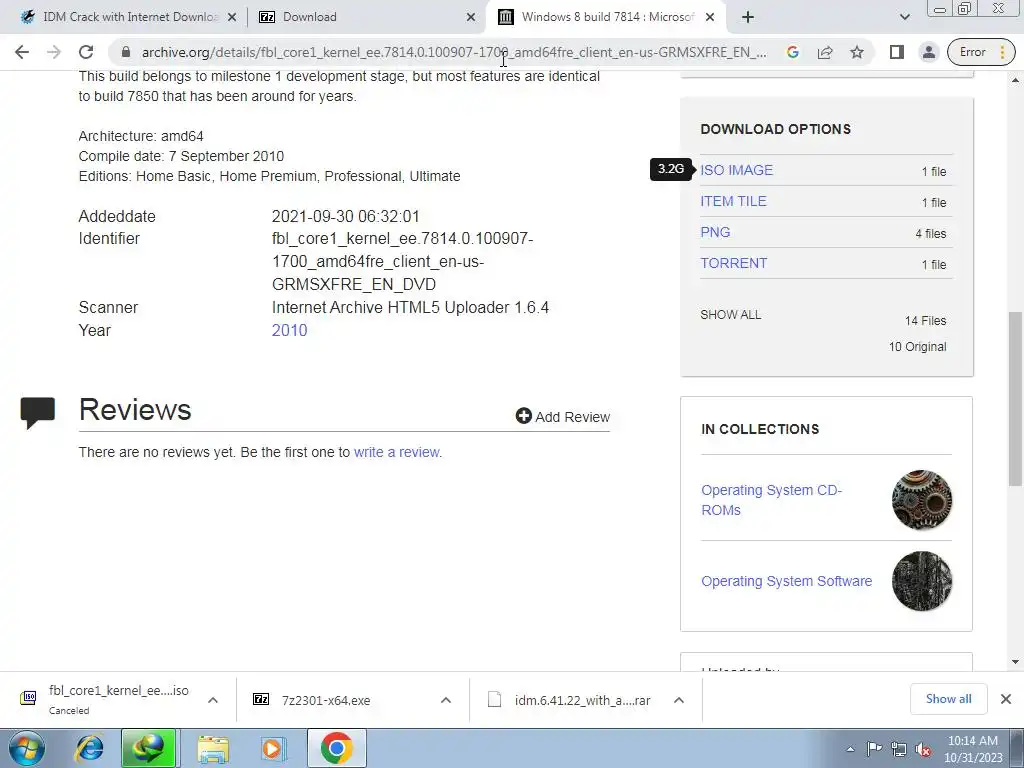Open the tab search dropdown chevron
Screen dimensions: 1024x768
pos(904,17)
